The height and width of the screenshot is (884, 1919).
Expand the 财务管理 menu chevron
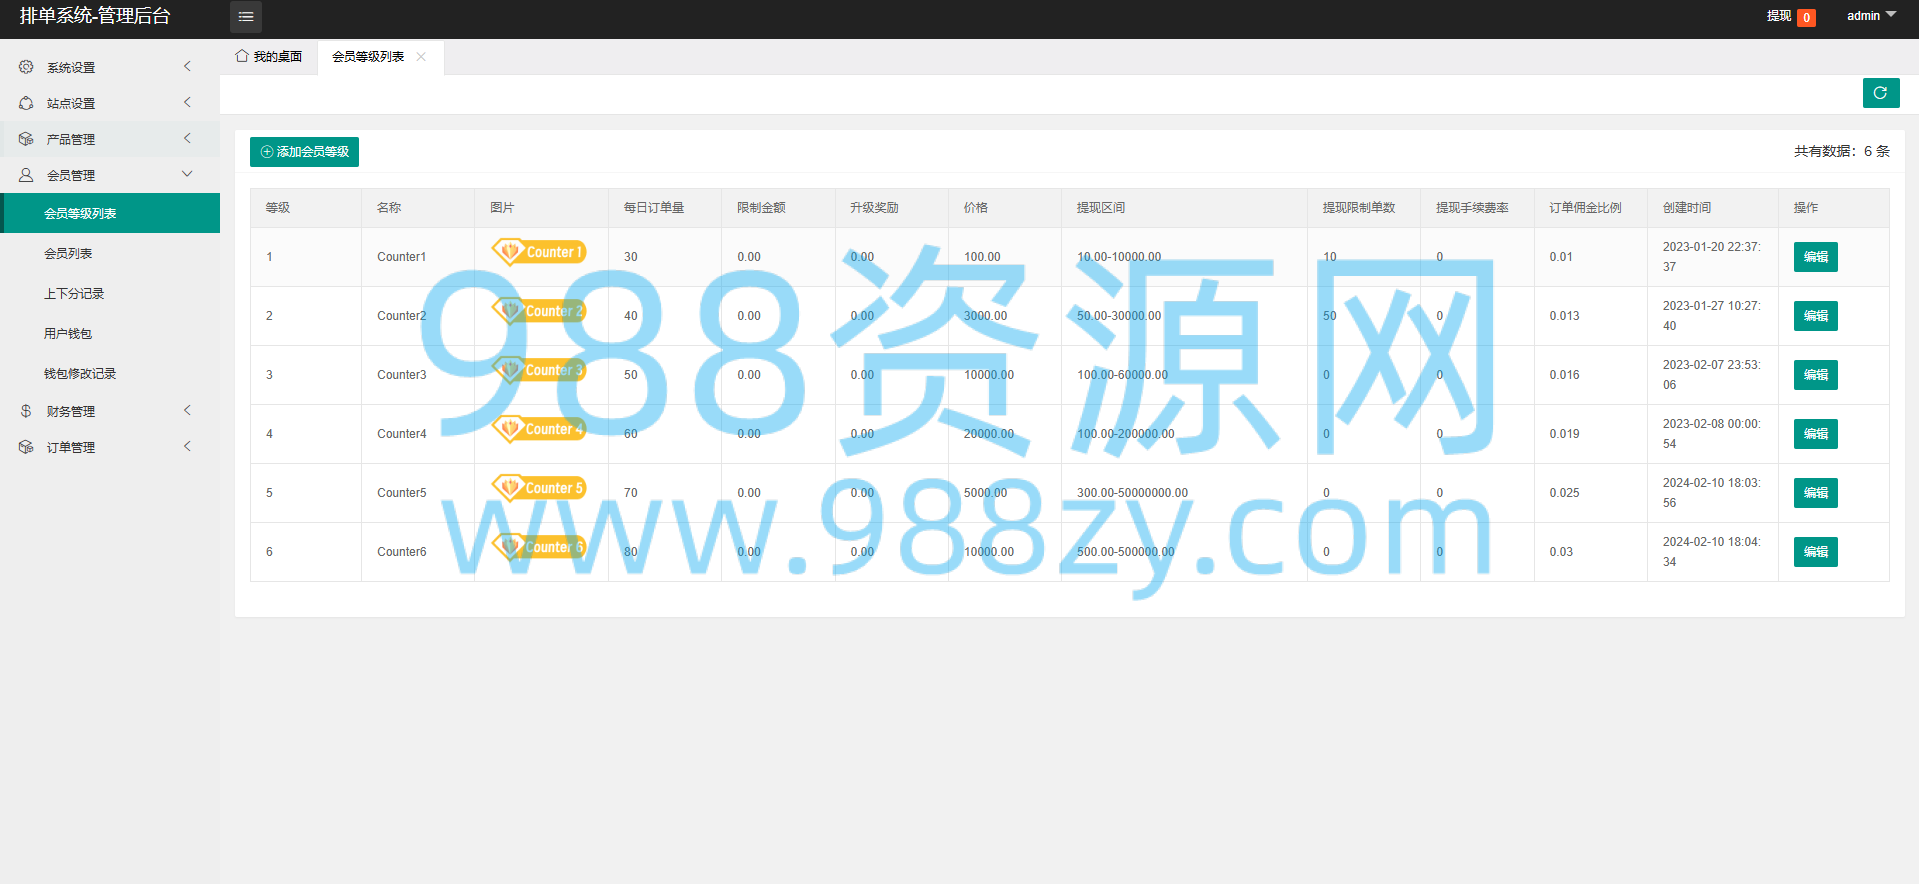tap(187, 410)
